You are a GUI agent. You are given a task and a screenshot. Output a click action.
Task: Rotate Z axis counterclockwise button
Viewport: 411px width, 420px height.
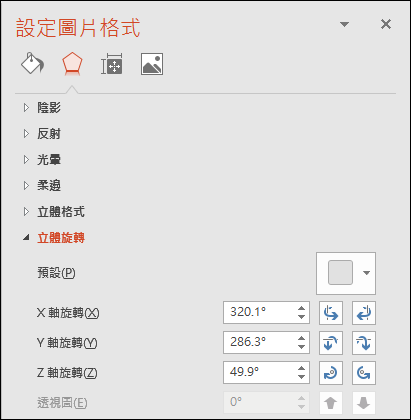click(364, 373)
